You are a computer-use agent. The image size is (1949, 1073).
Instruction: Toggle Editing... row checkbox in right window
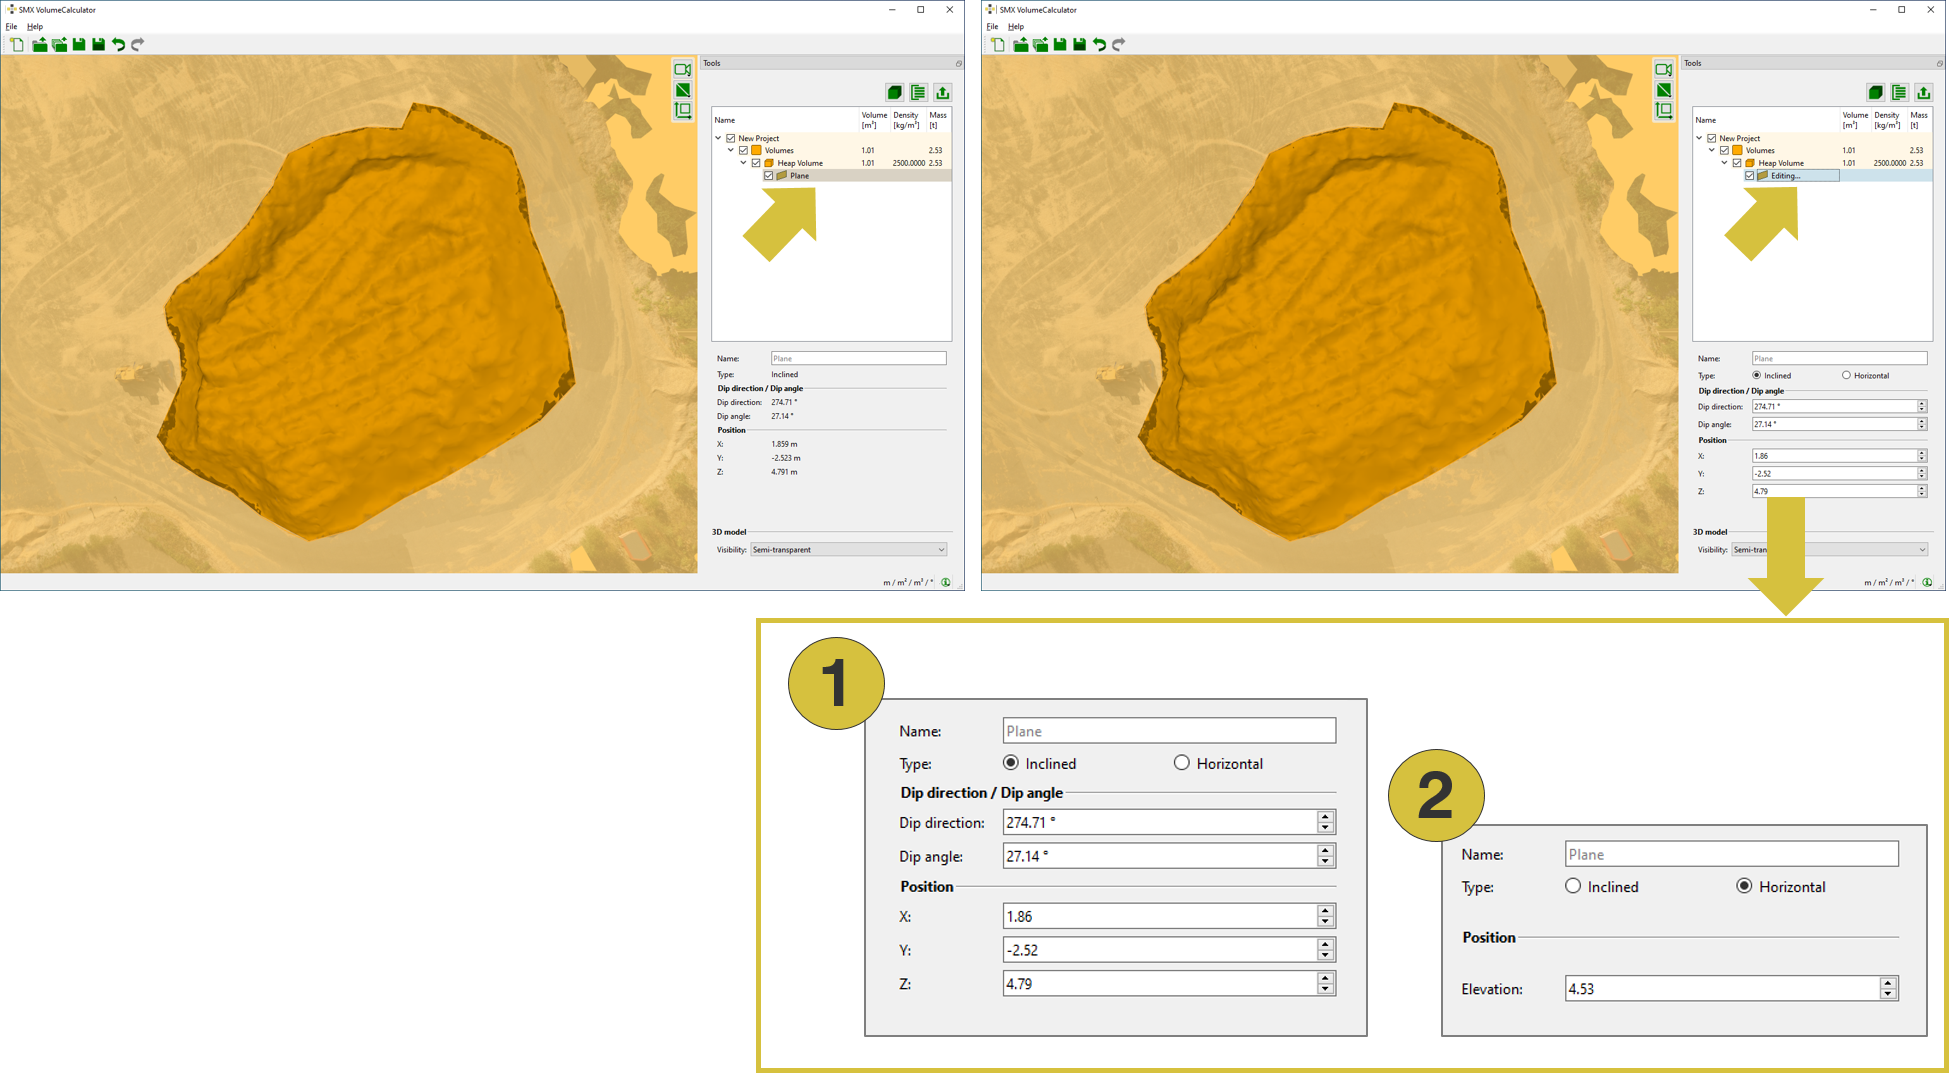pos(1750,175)
